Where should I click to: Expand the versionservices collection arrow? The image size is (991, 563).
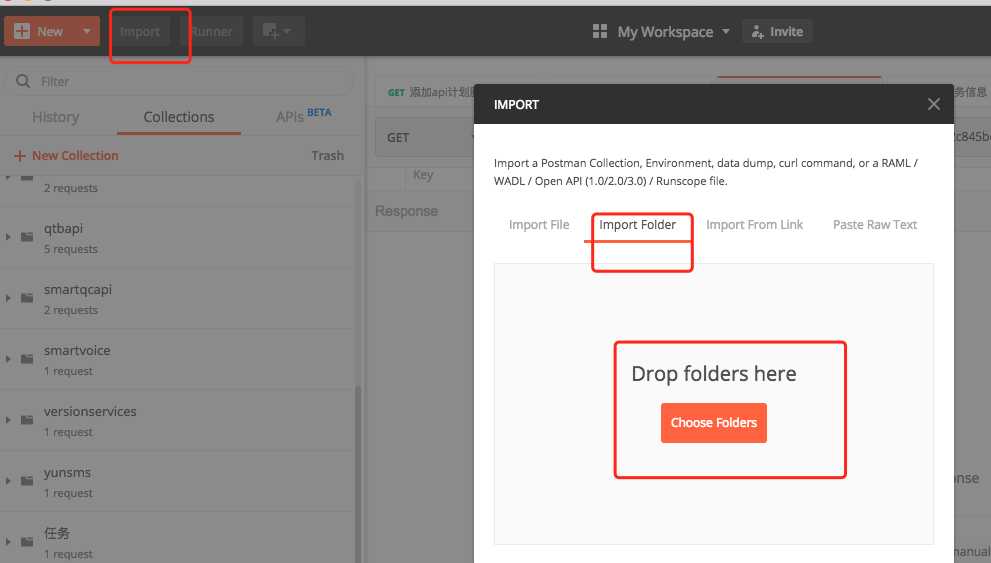coord(8,420)
